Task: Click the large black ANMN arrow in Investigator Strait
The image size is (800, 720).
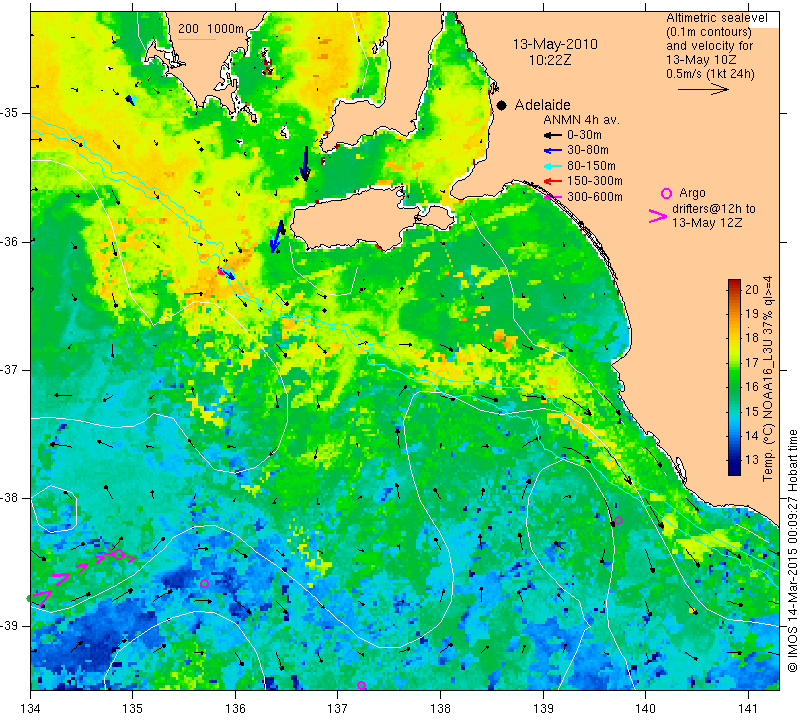Action: click(305, 163)
